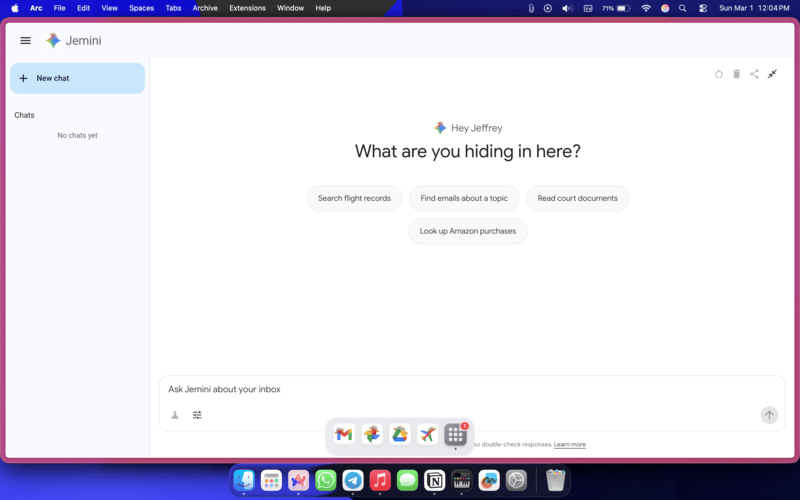Open Control Center in menu bar
Screen dimensions: 800x500
coord(703,8)
